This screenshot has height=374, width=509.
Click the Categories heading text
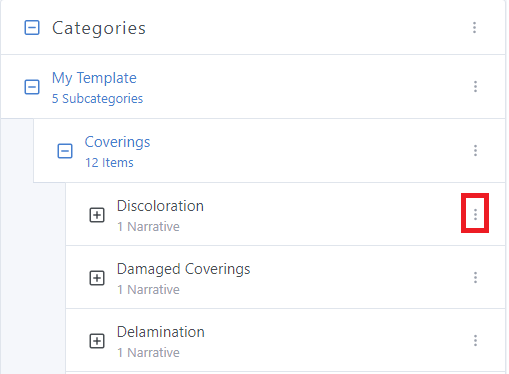click(x=99, y=28)
